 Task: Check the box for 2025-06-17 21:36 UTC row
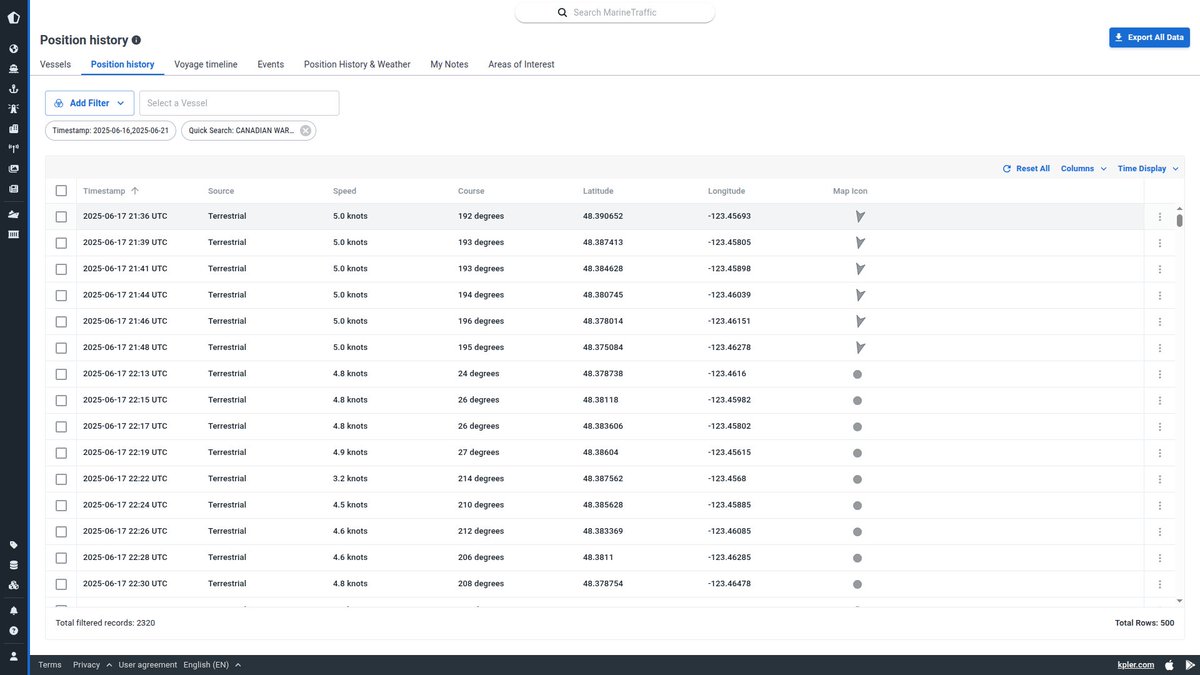click(61, 216)
